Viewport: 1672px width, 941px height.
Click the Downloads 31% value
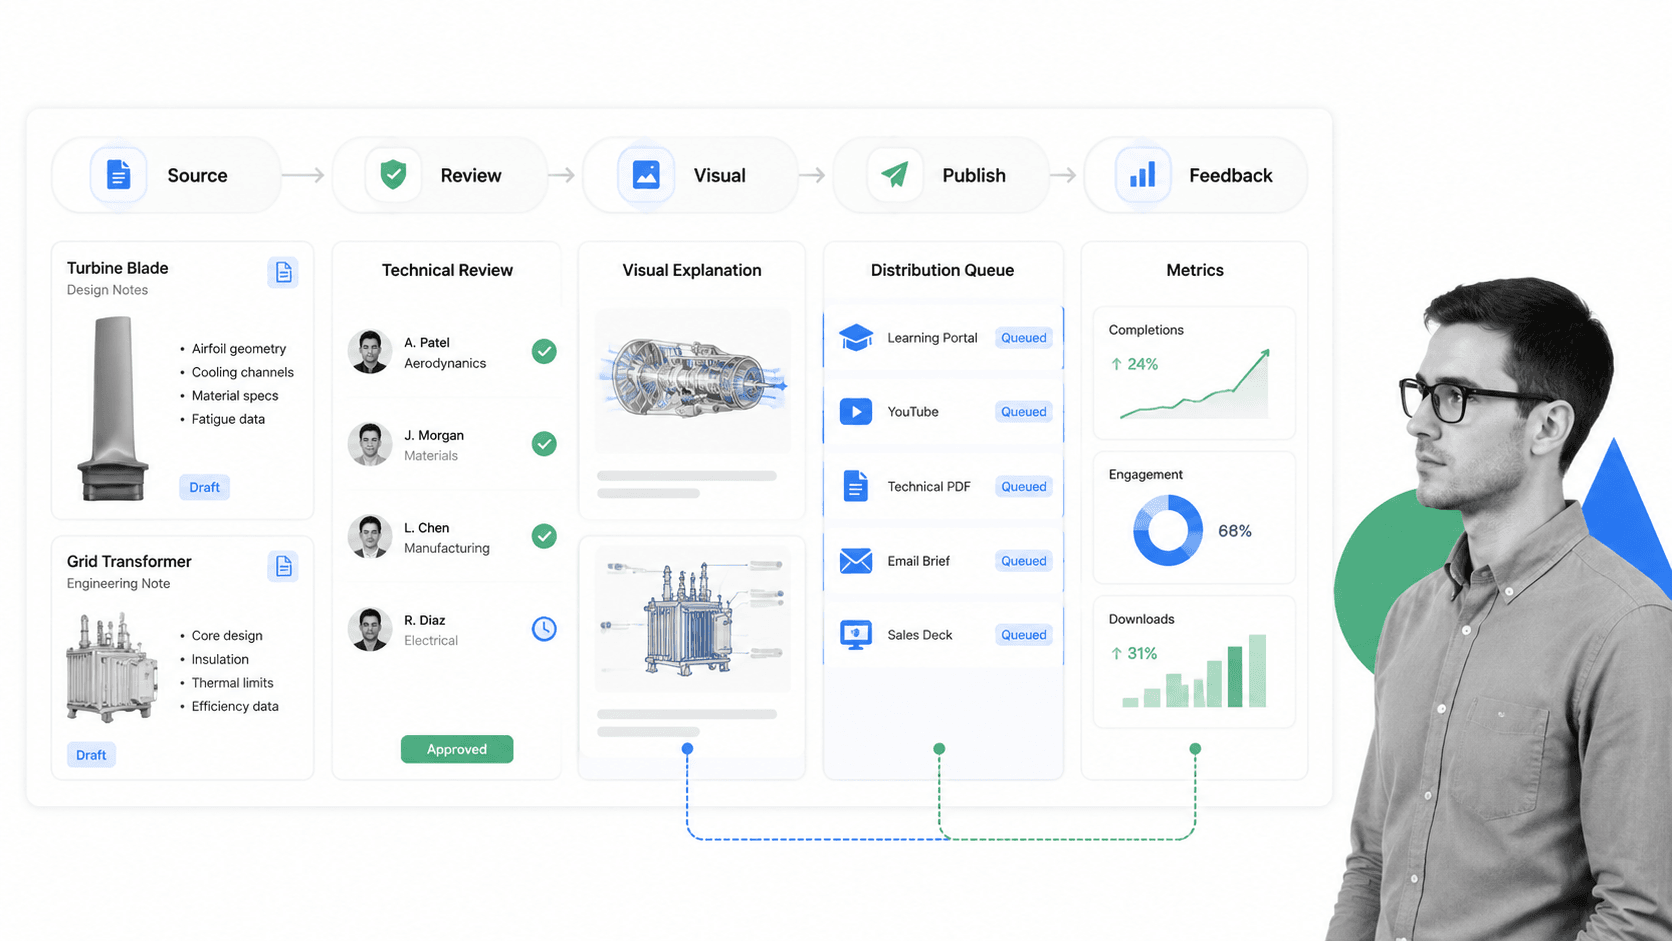pyautogui.click(x=1134, y=653)
